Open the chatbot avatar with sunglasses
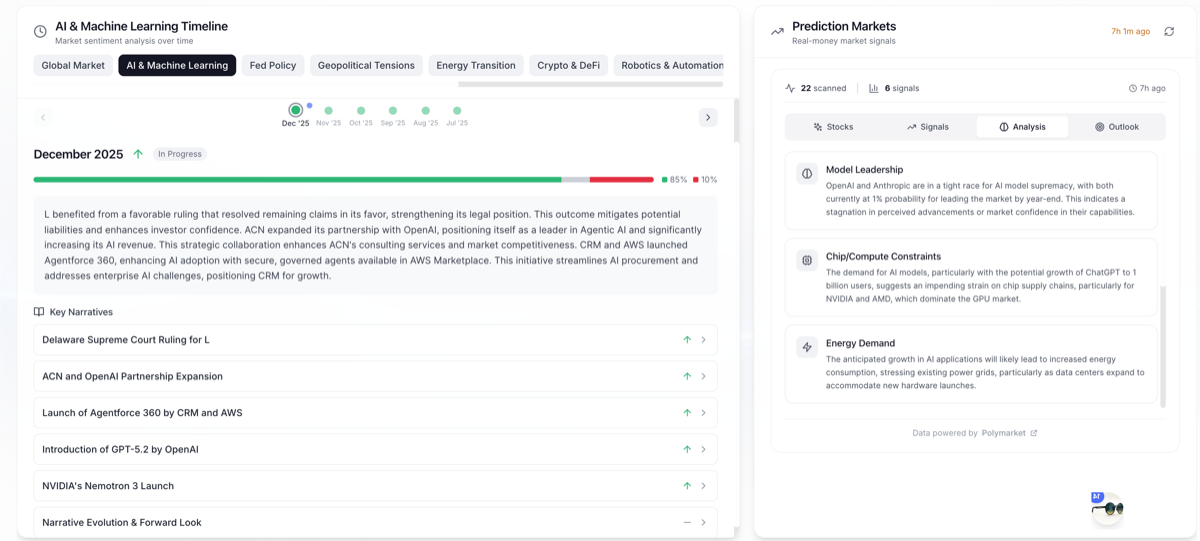 click(x=1107, y=507)
